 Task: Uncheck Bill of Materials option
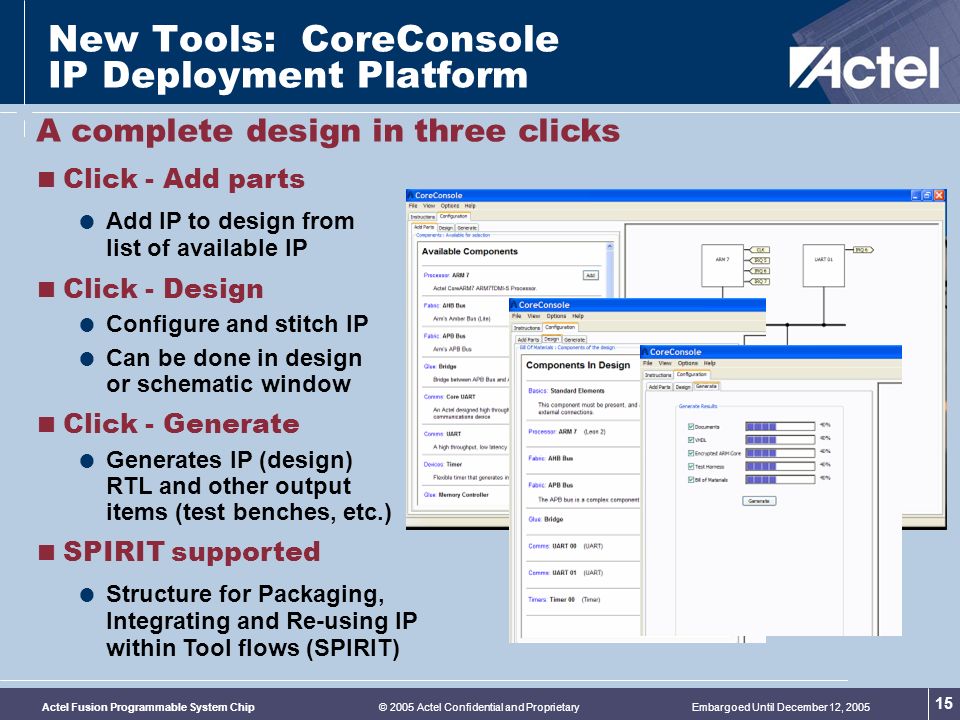[691, 479]
